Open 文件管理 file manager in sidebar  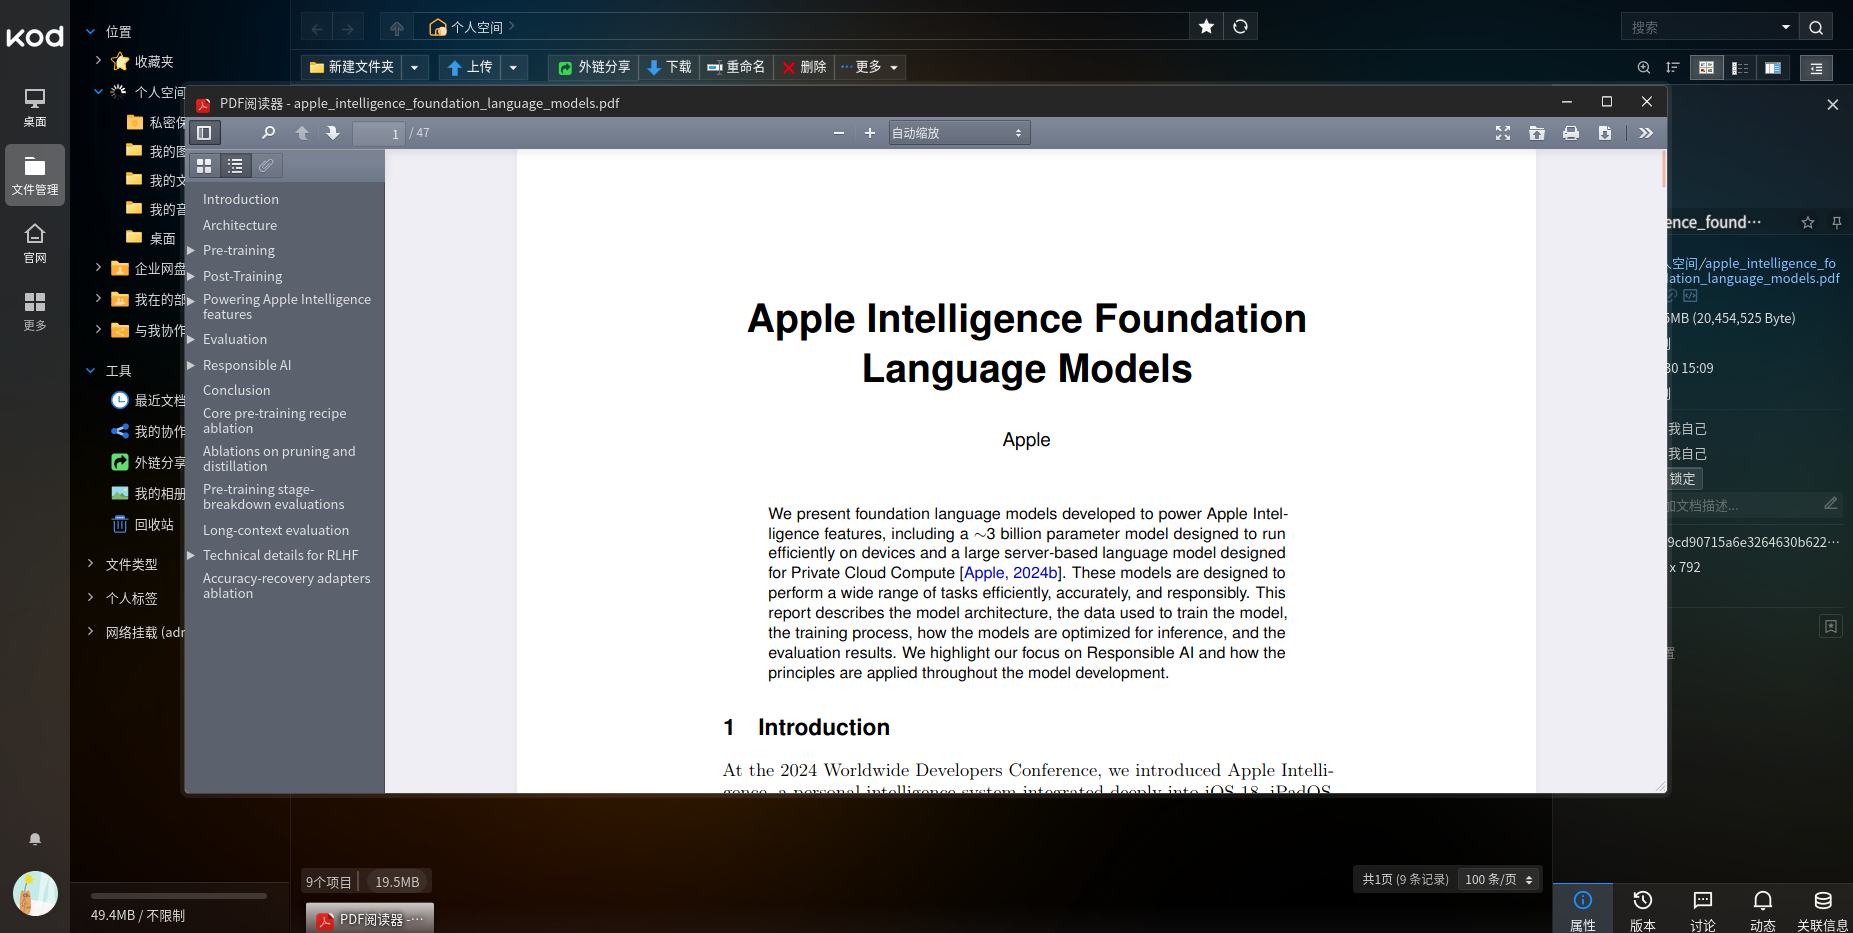point(35,175)
